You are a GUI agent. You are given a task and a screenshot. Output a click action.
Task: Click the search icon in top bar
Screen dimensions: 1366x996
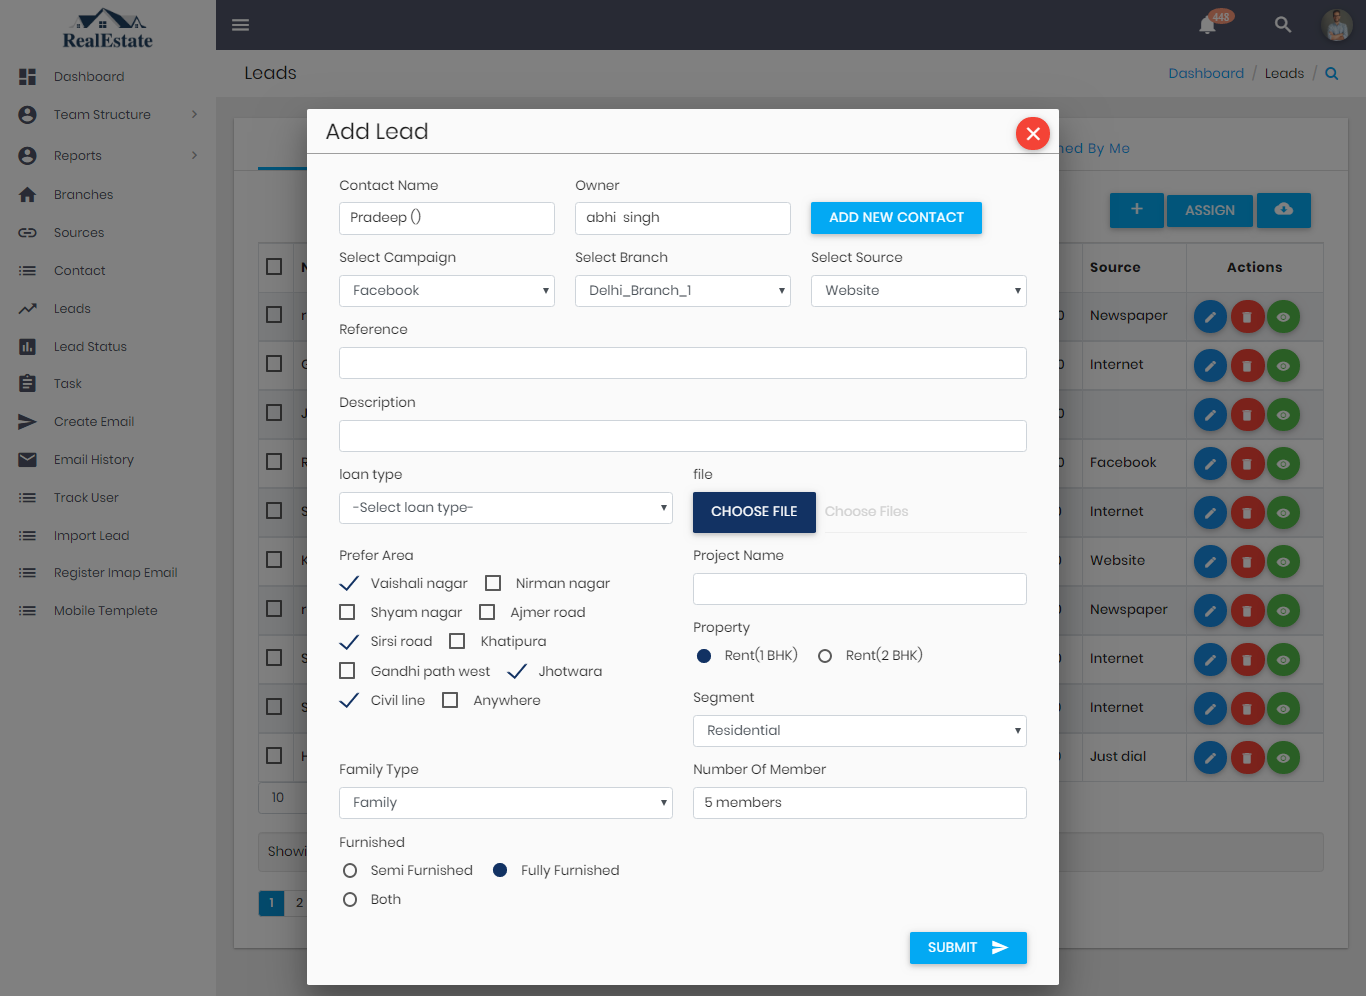pyautogui.click(x=1283, y=24)
